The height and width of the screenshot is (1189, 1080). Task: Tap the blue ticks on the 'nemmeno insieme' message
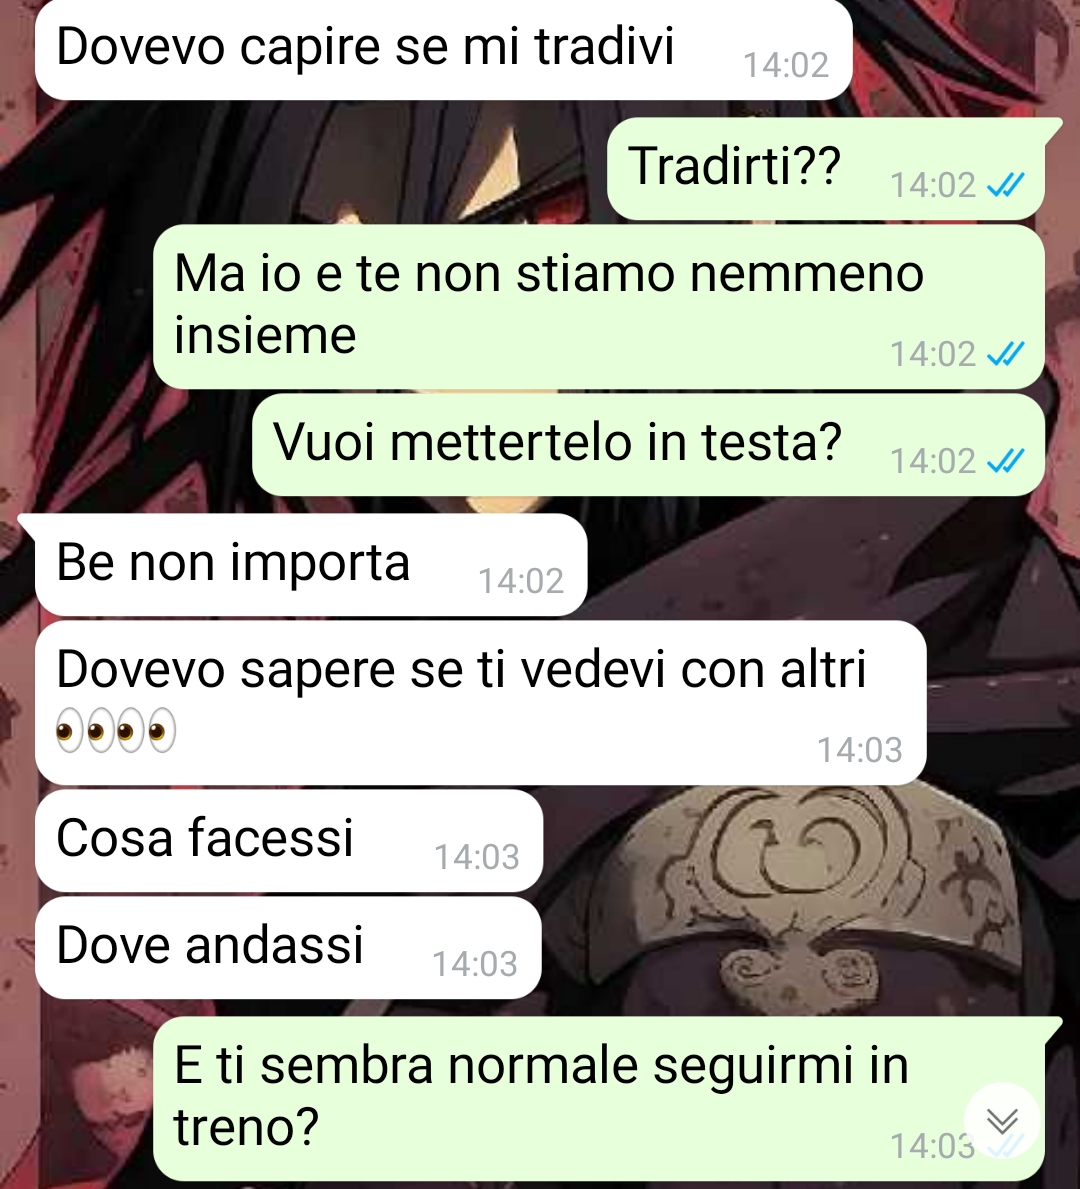pos(1006,353)
